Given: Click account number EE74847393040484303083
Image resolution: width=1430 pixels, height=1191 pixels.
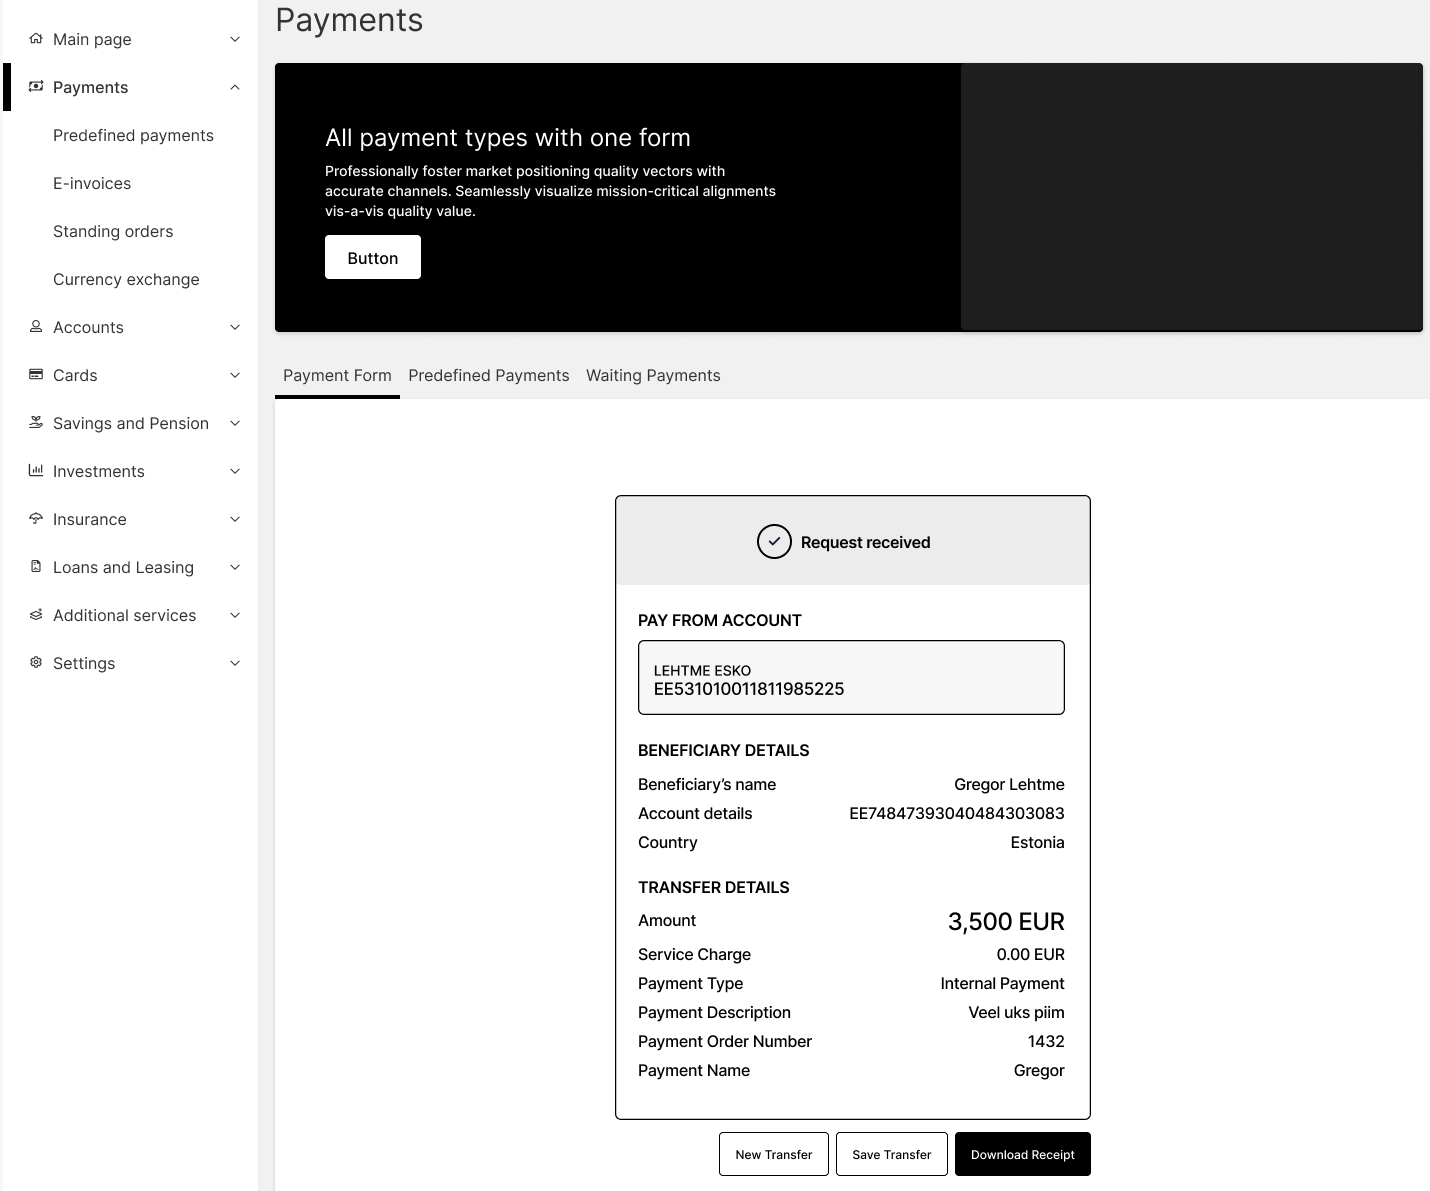Looking at the screenshot, I should (x=957, y=813).
